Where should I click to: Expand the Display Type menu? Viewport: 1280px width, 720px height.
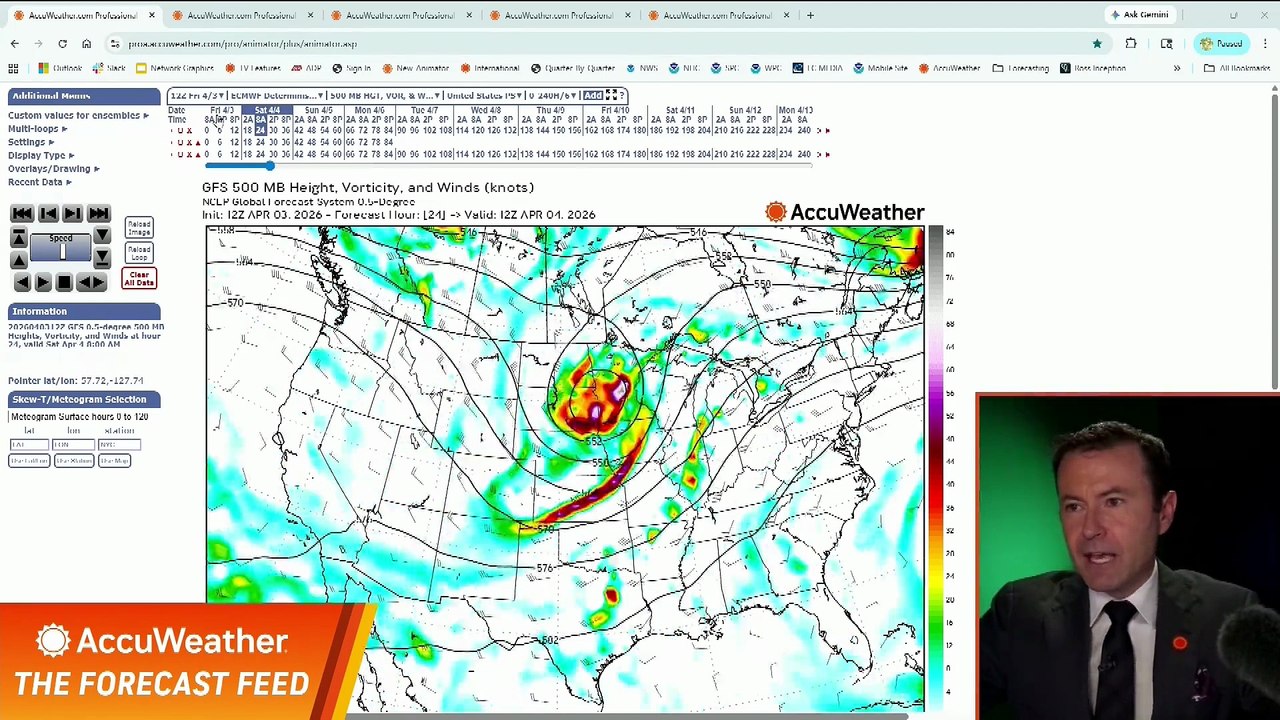tap(41, 155)
